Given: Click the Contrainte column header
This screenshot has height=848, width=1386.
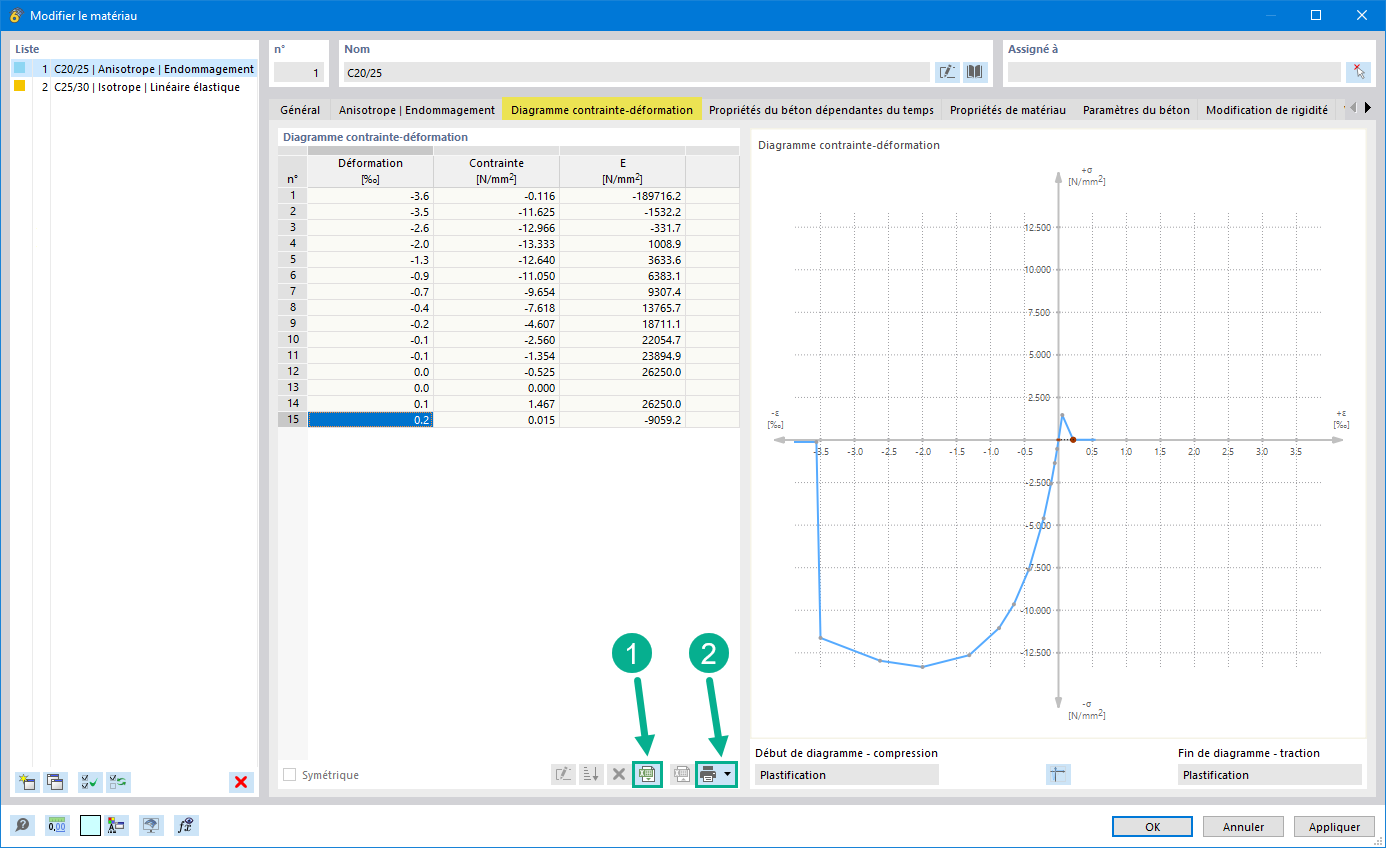Looking at the screenshot, I should coord(496,170).
